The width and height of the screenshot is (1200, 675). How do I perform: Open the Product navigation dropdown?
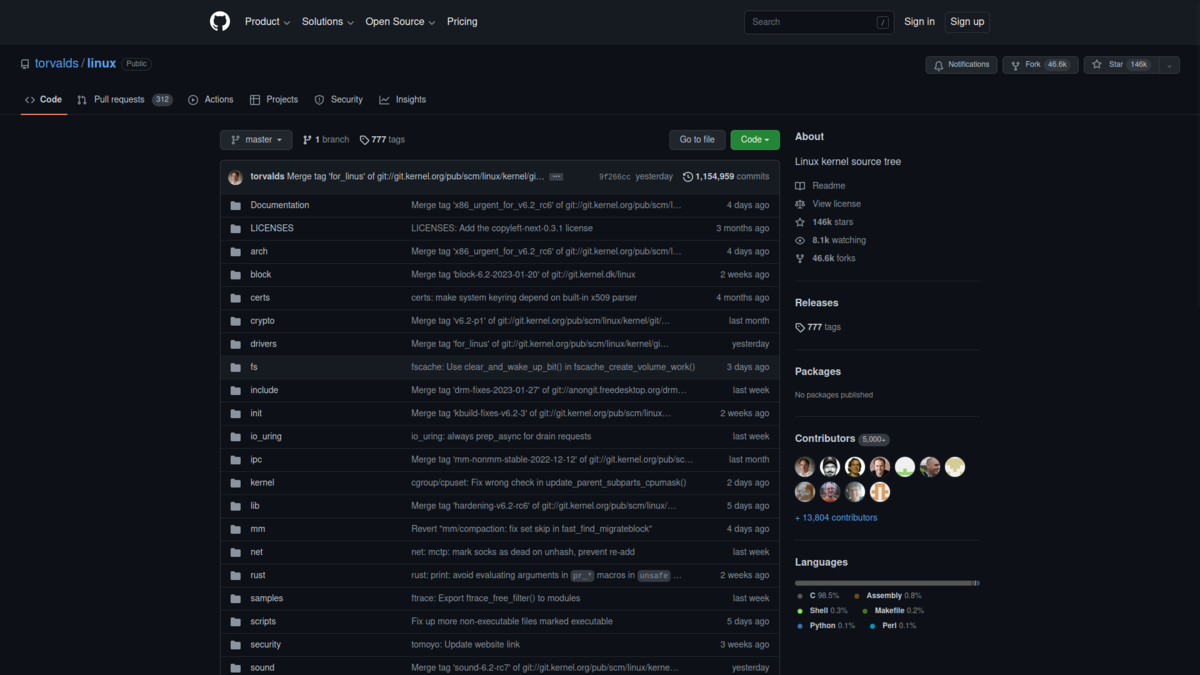point(267,21)
